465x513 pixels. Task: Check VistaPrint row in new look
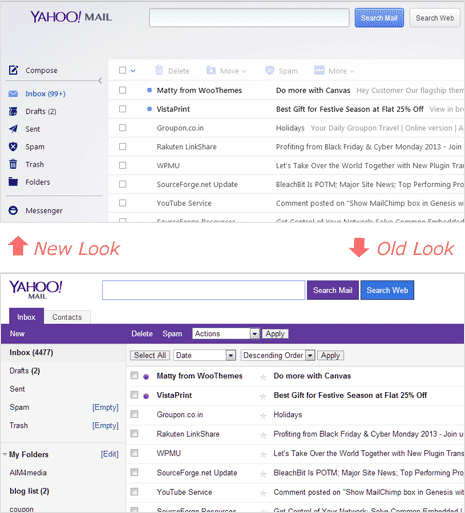click(x=123, y=109)
